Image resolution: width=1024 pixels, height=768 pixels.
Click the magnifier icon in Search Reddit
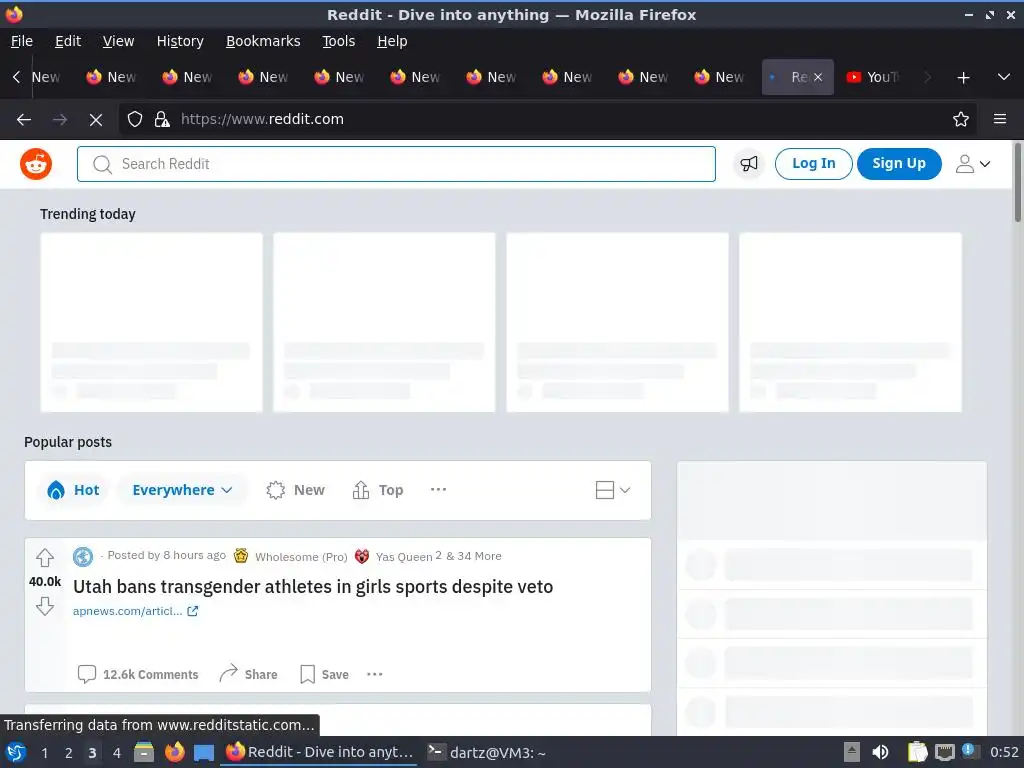point(102,164)
